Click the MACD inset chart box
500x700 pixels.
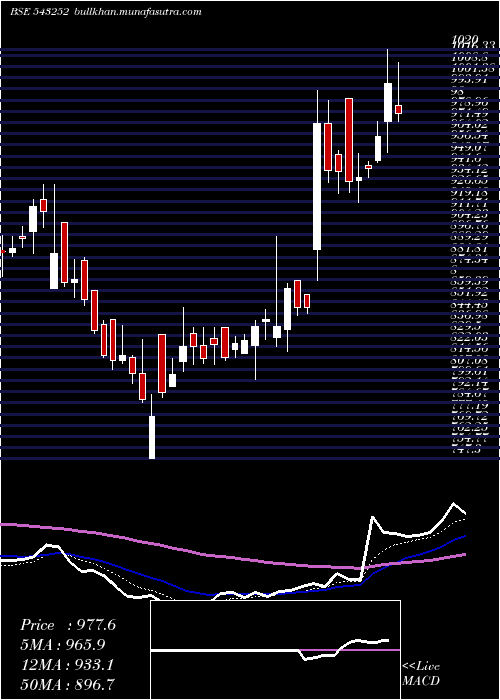(275, 650)
